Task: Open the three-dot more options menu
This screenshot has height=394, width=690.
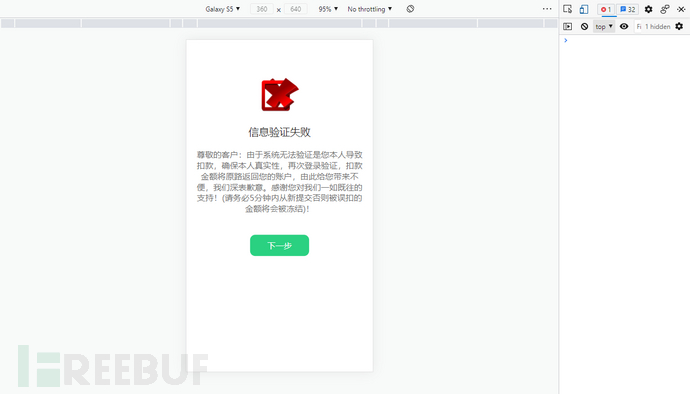Action: 547,9
